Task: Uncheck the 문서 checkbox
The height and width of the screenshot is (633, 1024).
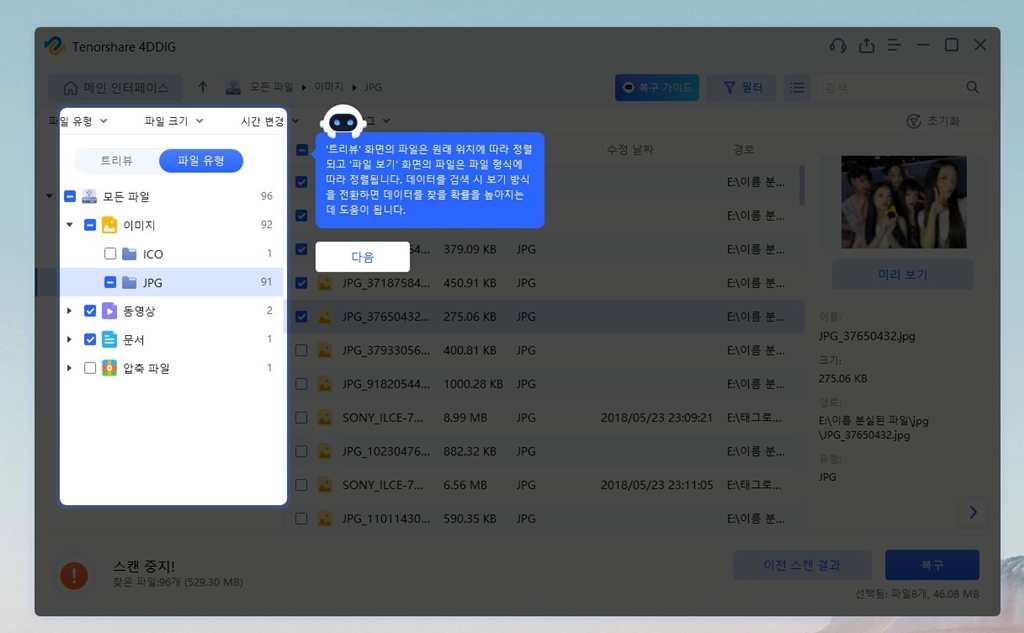Action: coord(90,340)
